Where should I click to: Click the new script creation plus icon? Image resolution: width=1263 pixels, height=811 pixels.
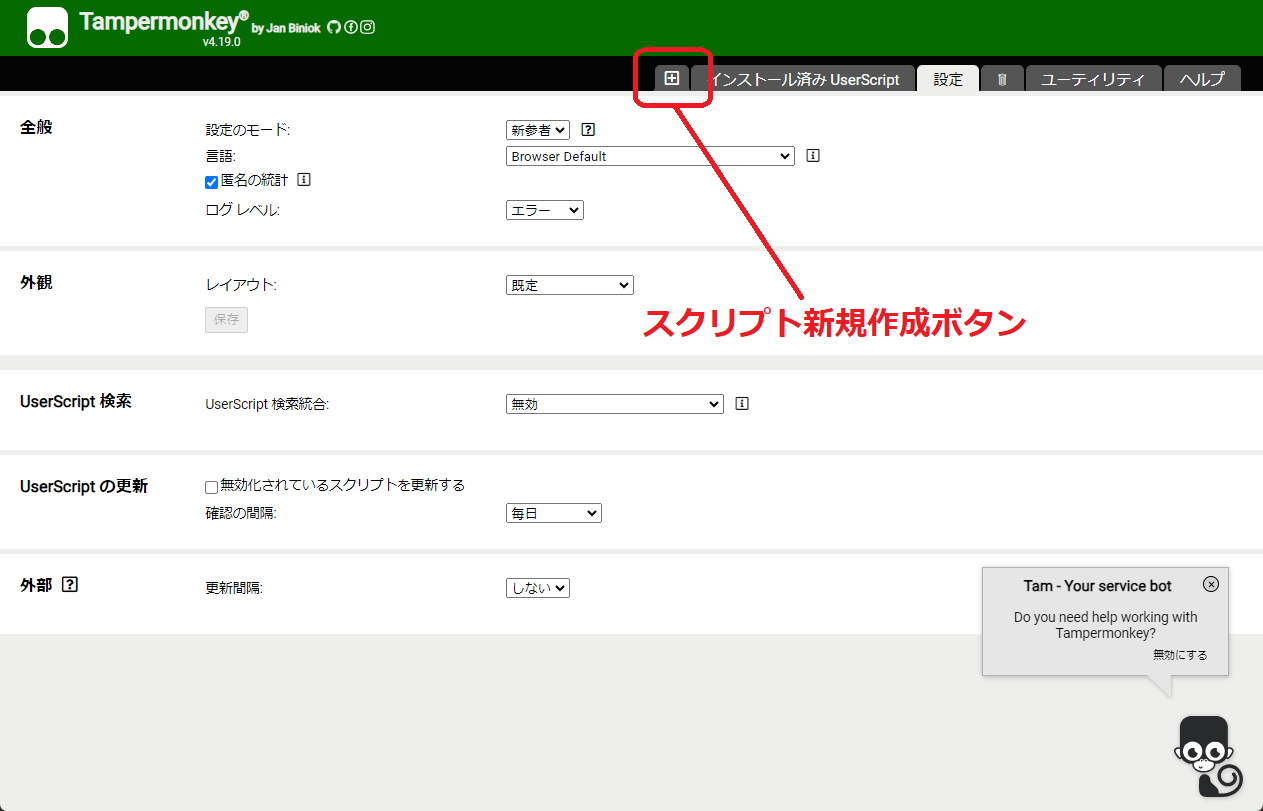(672, 77)
